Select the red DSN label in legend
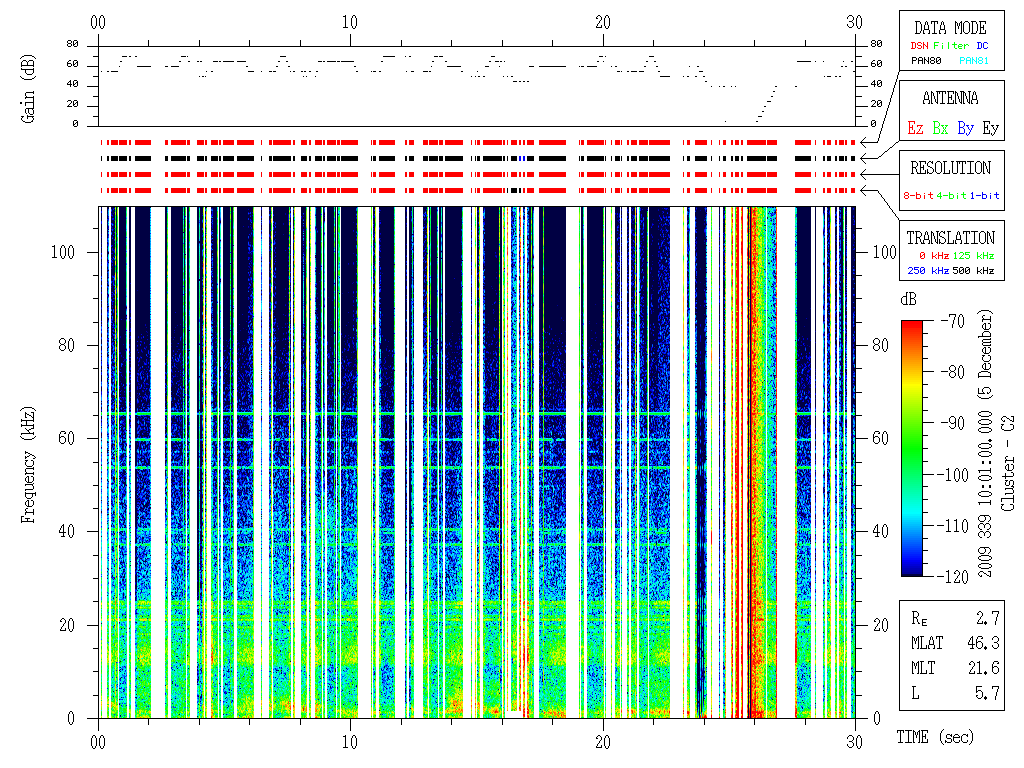The width and height of the screenshot is (1024, 768). [x=919, y=46]
